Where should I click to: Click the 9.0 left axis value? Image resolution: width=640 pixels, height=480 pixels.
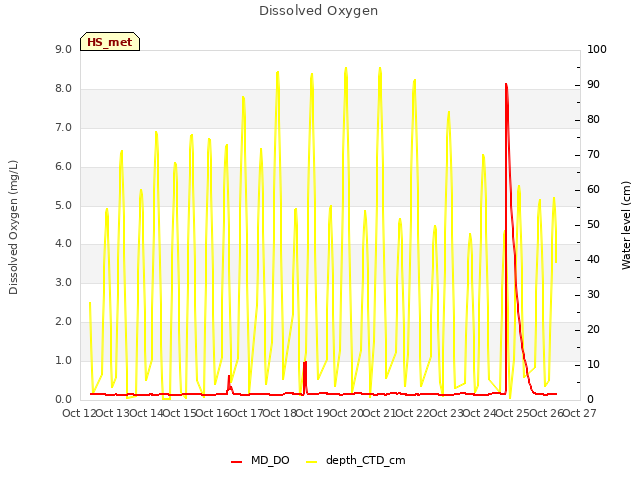pyautogui.click(x=63, y=49)
